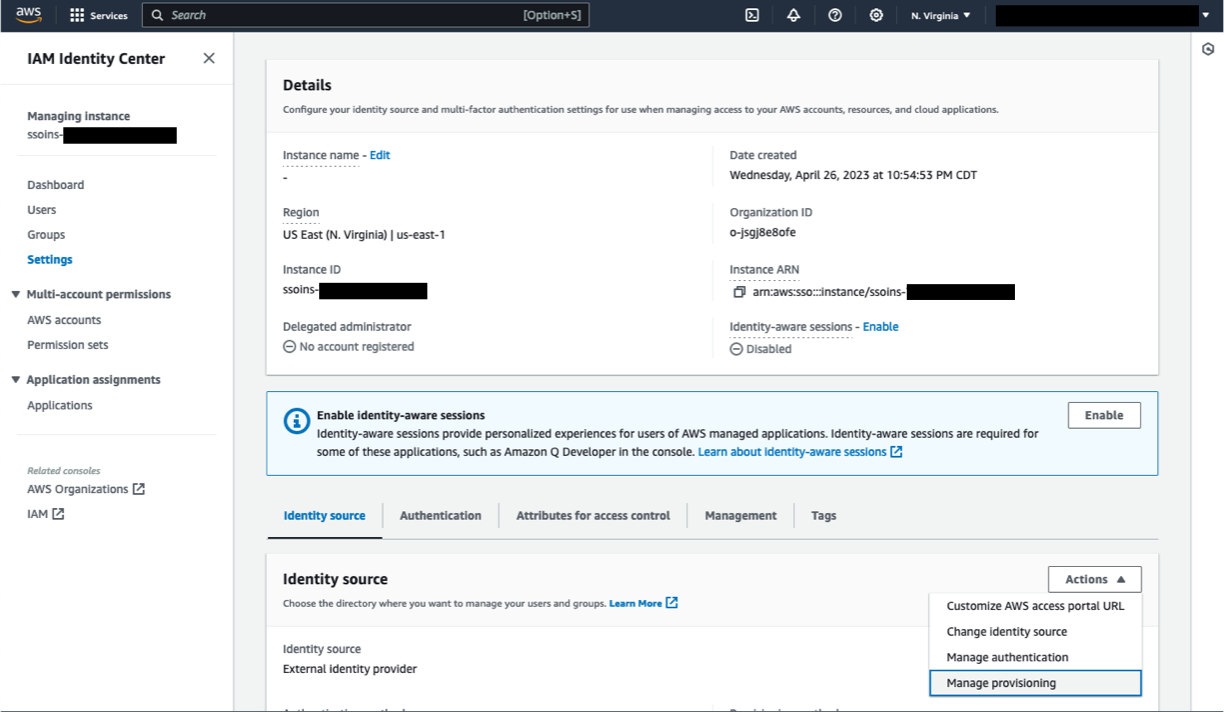Open the Amazon Q assistant hexagon icon
Viewport: 1224px width, 712px height.
[1207, 48]
